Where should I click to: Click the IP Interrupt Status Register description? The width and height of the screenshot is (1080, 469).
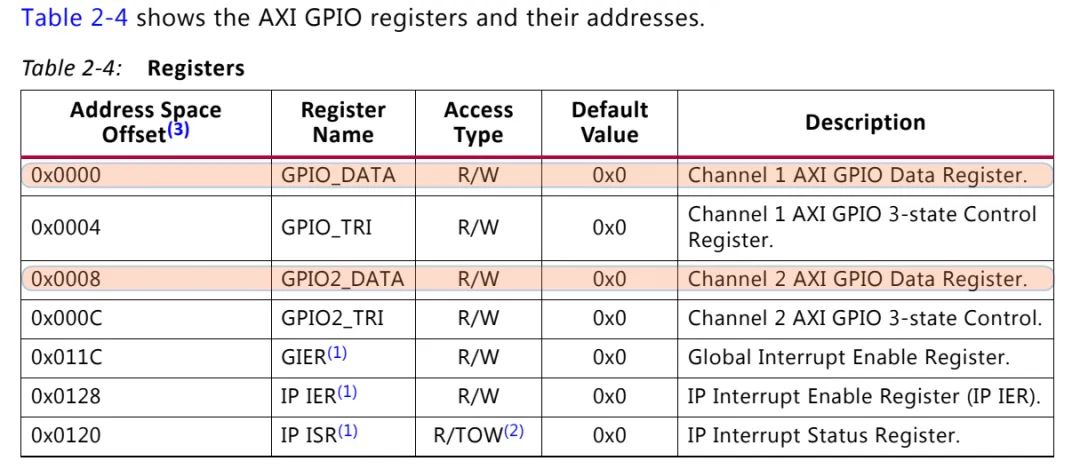tap(824, 435)
